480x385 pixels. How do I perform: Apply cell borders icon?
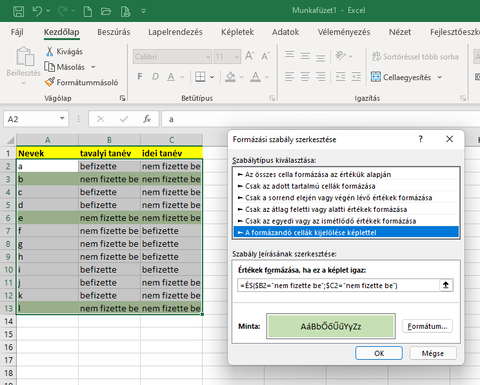(x=200, y=77)
